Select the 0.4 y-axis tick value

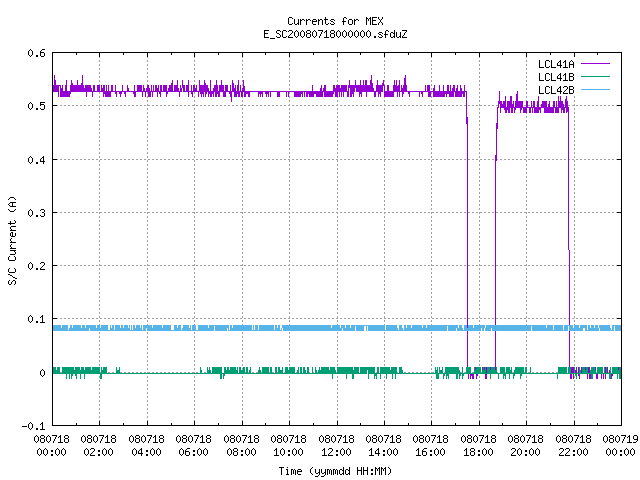36,160
